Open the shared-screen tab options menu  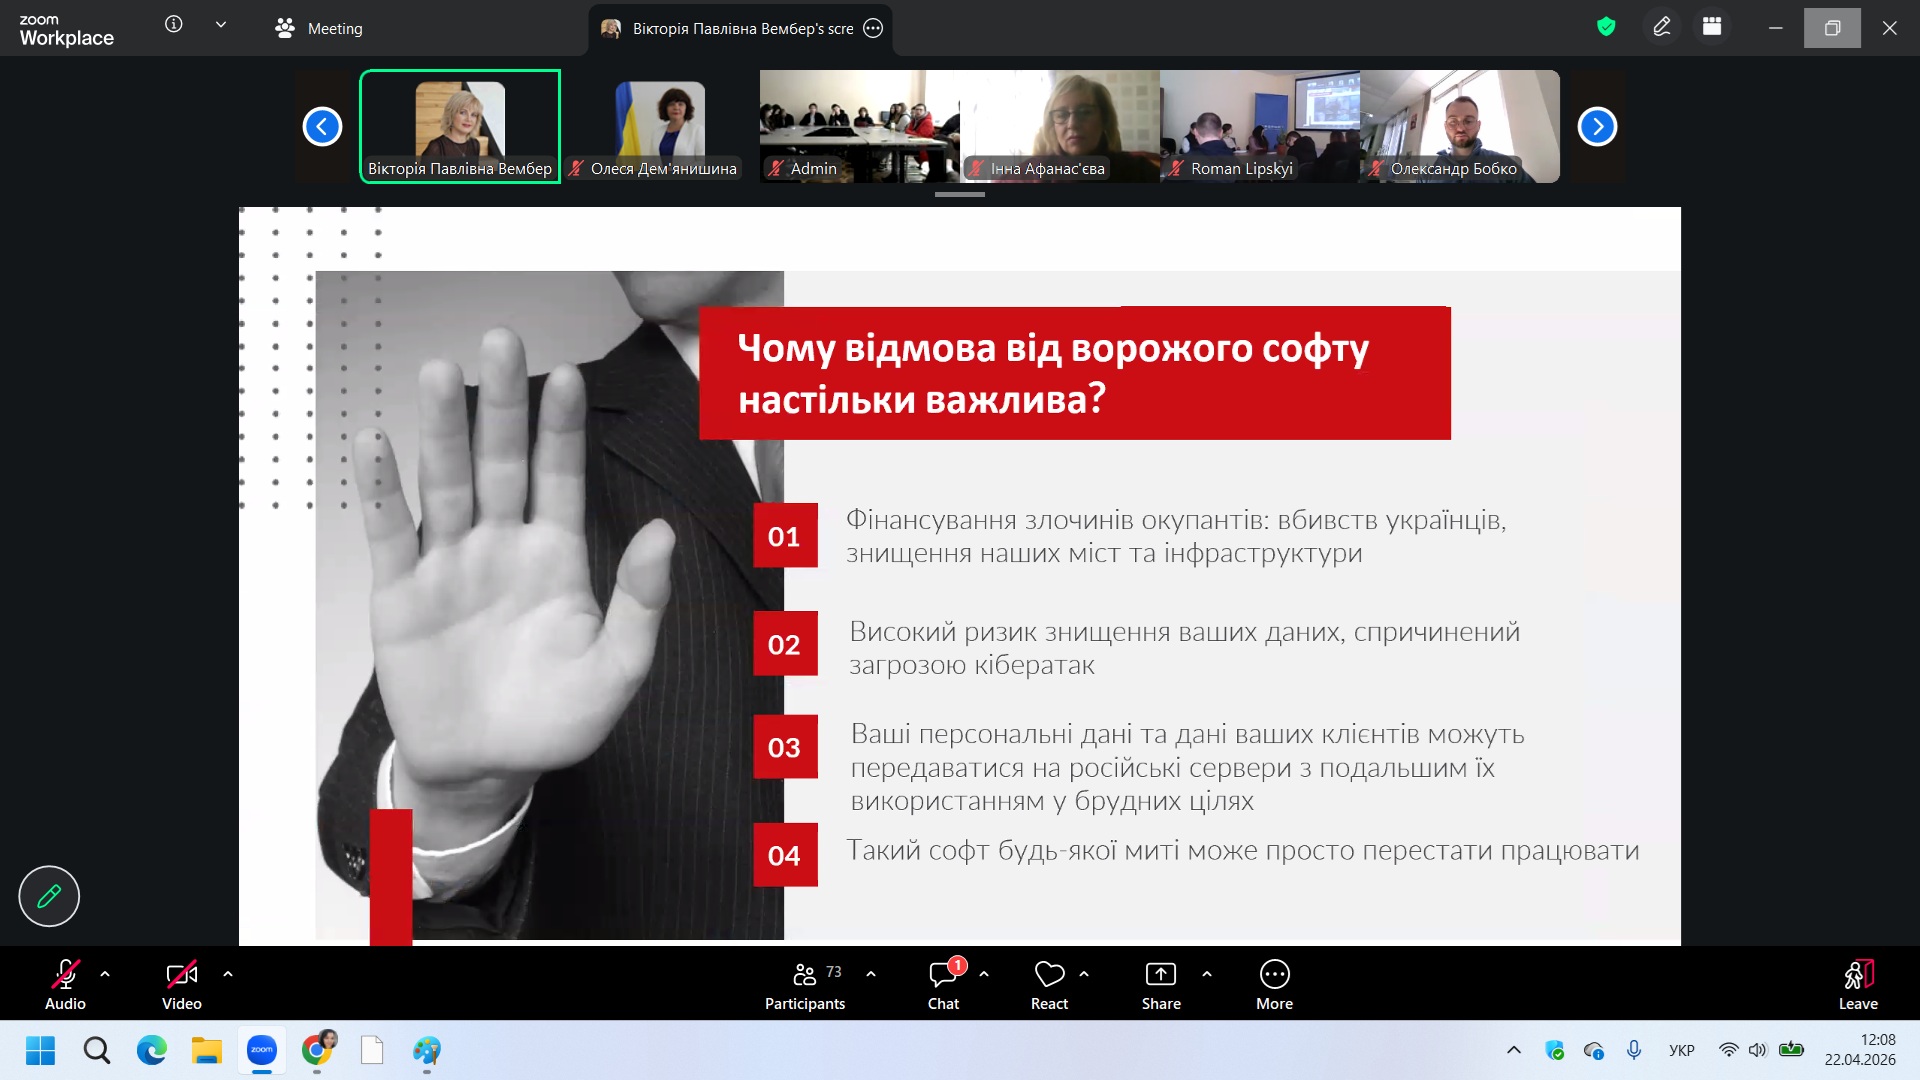click(873, 28)
